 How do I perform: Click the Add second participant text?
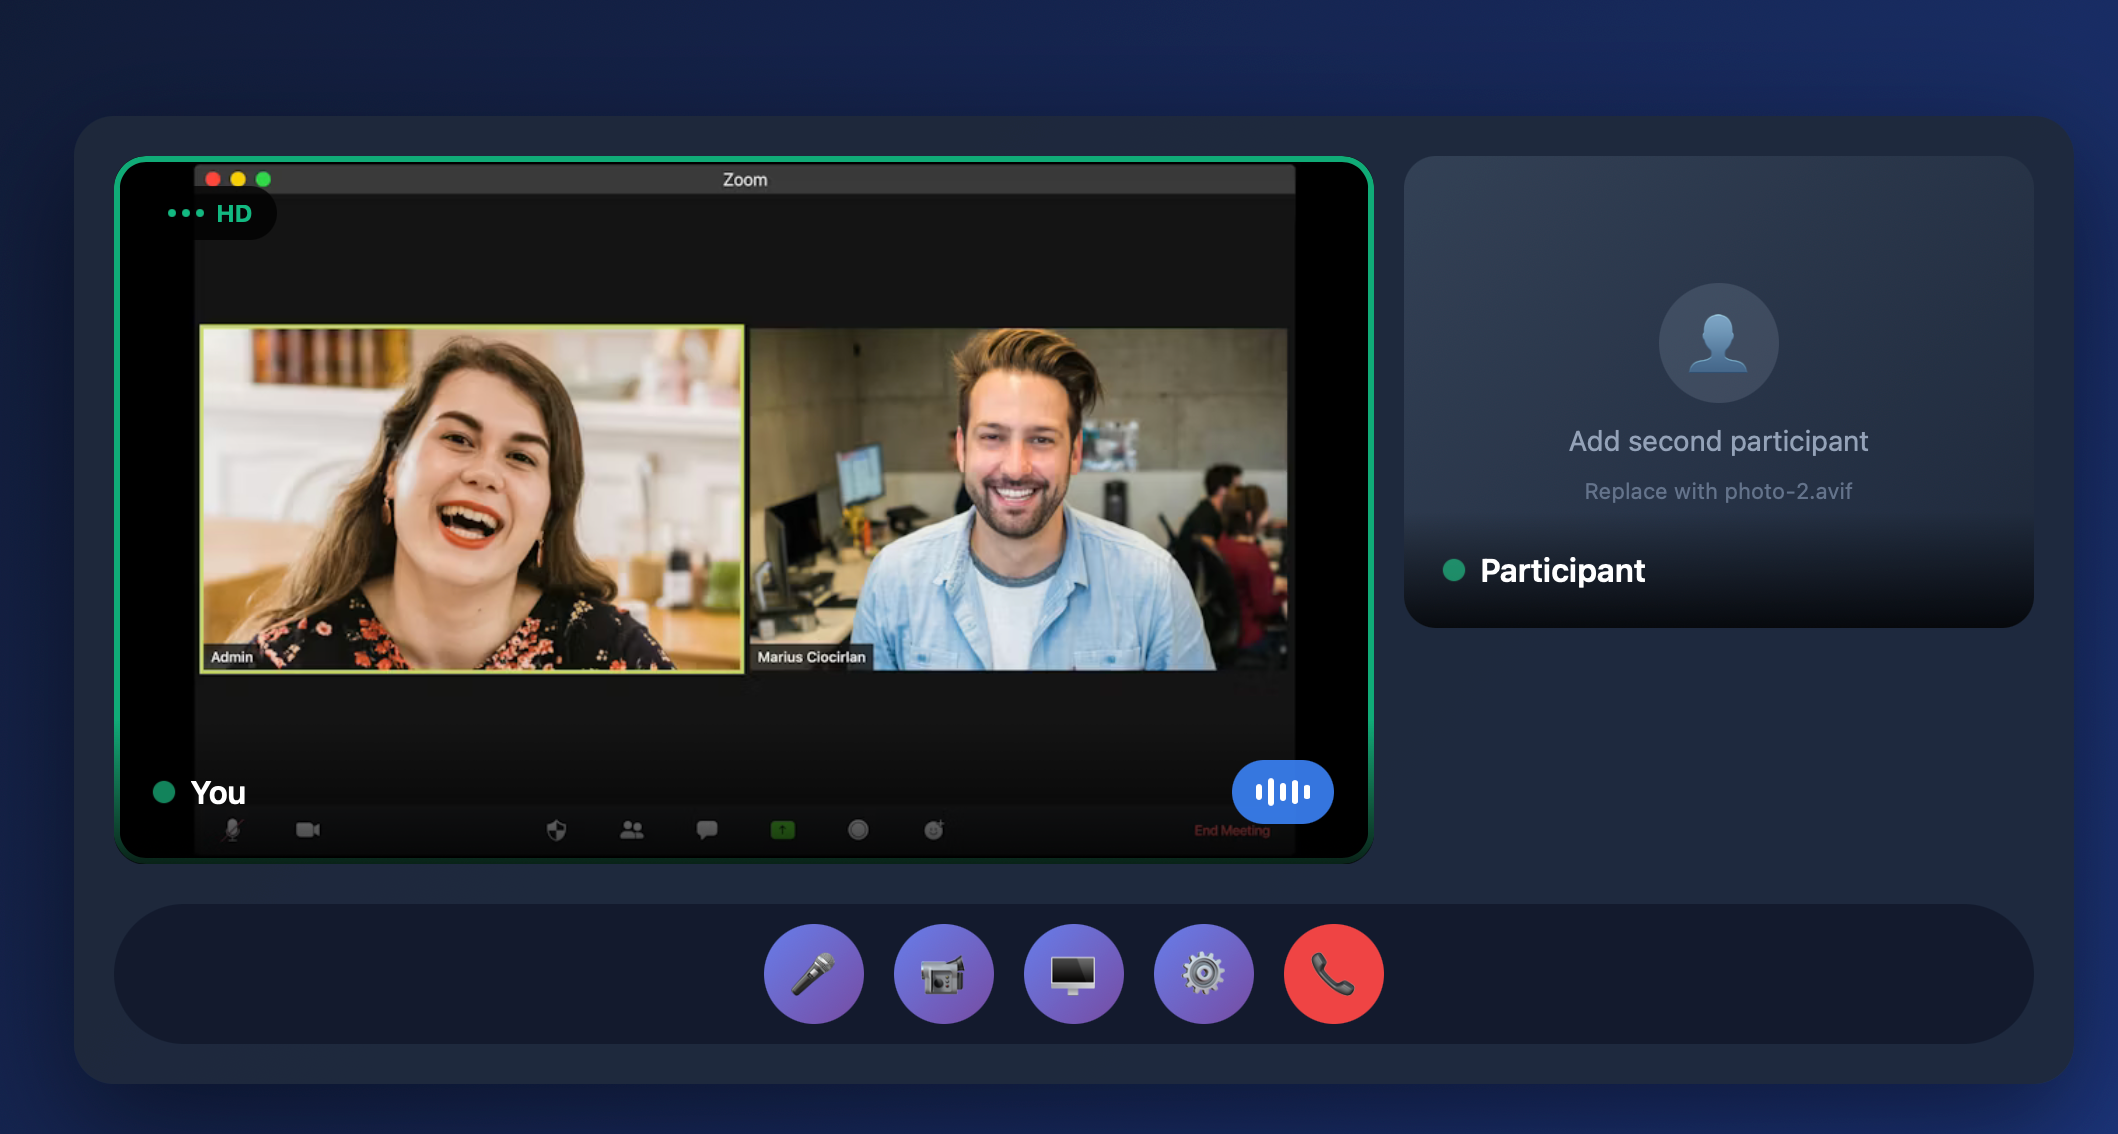point(1718,441)
